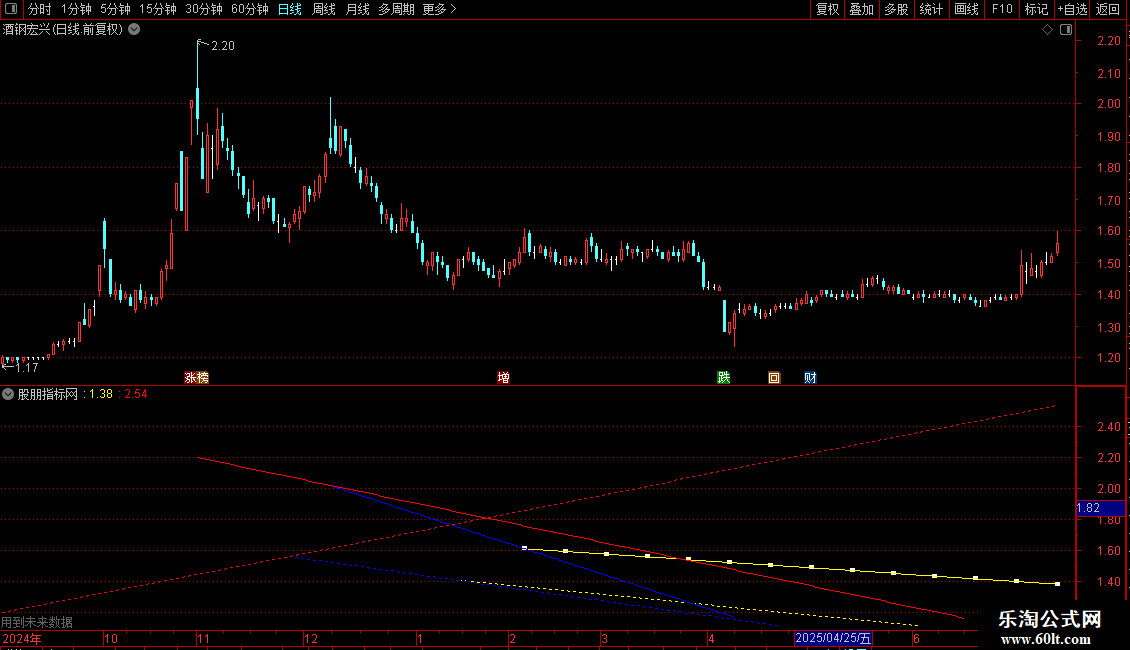Click the 2024年 label on time axis

tap(22, 638)
